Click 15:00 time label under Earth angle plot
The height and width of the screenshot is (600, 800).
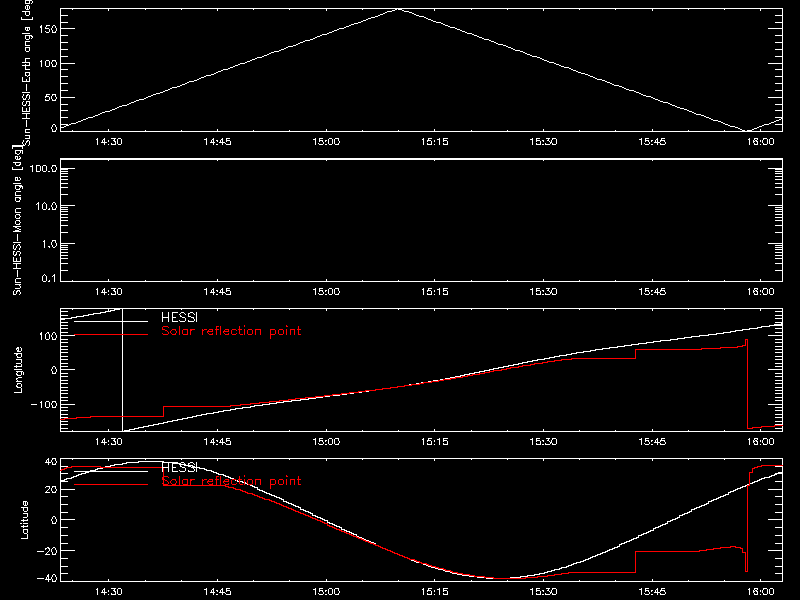coord(326,141)
